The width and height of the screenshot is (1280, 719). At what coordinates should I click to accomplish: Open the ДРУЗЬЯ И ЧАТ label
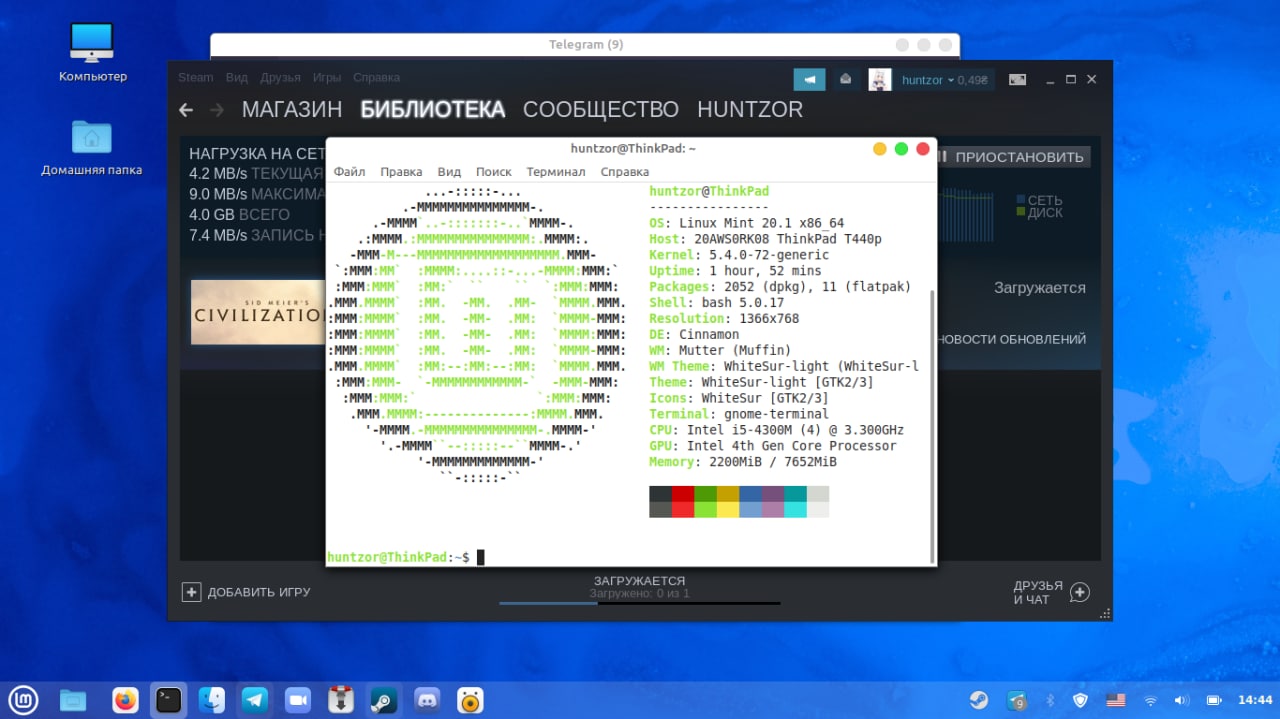point(1038,592)
